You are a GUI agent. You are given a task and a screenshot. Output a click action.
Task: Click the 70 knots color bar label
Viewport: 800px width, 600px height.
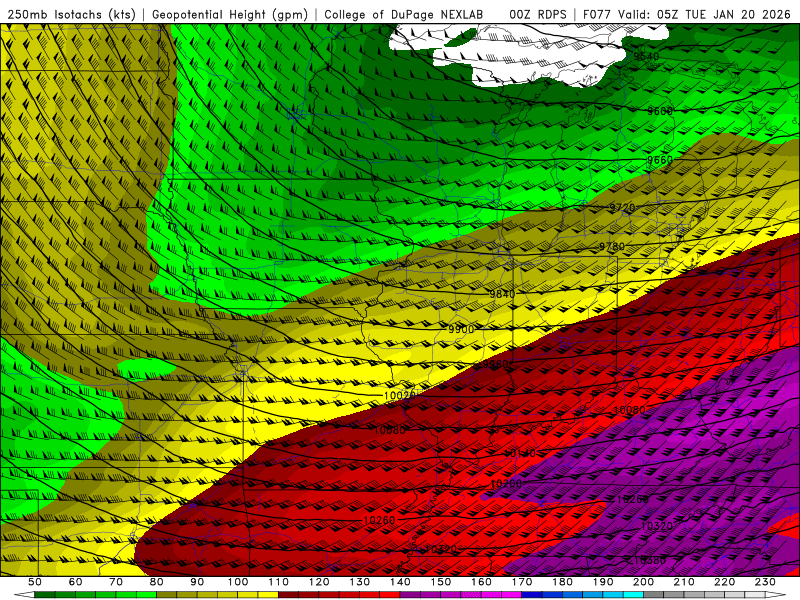(x=116, y=582)
